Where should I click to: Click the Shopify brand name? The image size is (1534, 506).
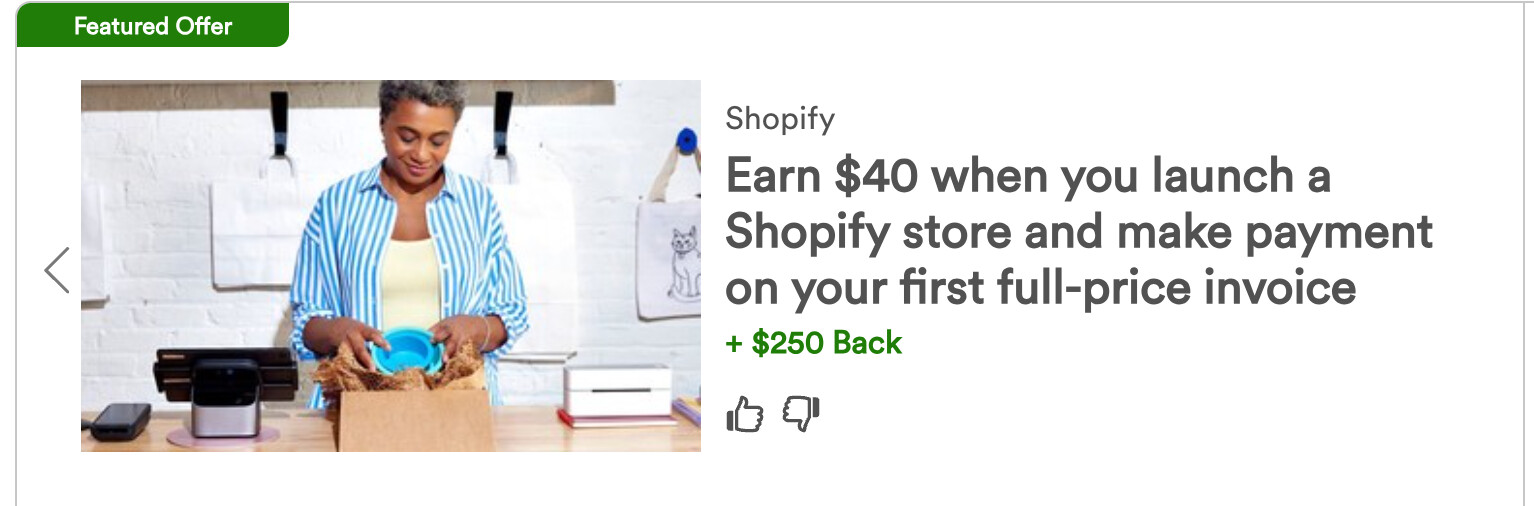pos(779,119)
